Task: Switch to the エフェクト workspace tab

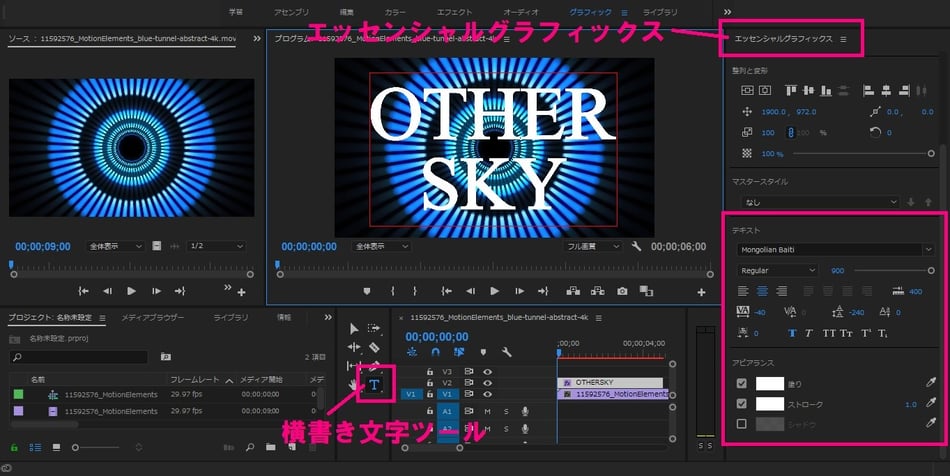Action: pyautogui.click(x=454, y=12)
